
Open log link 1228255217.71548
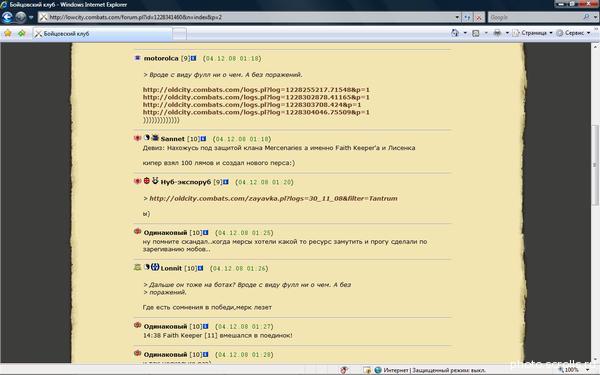click(x=256, y=90)
